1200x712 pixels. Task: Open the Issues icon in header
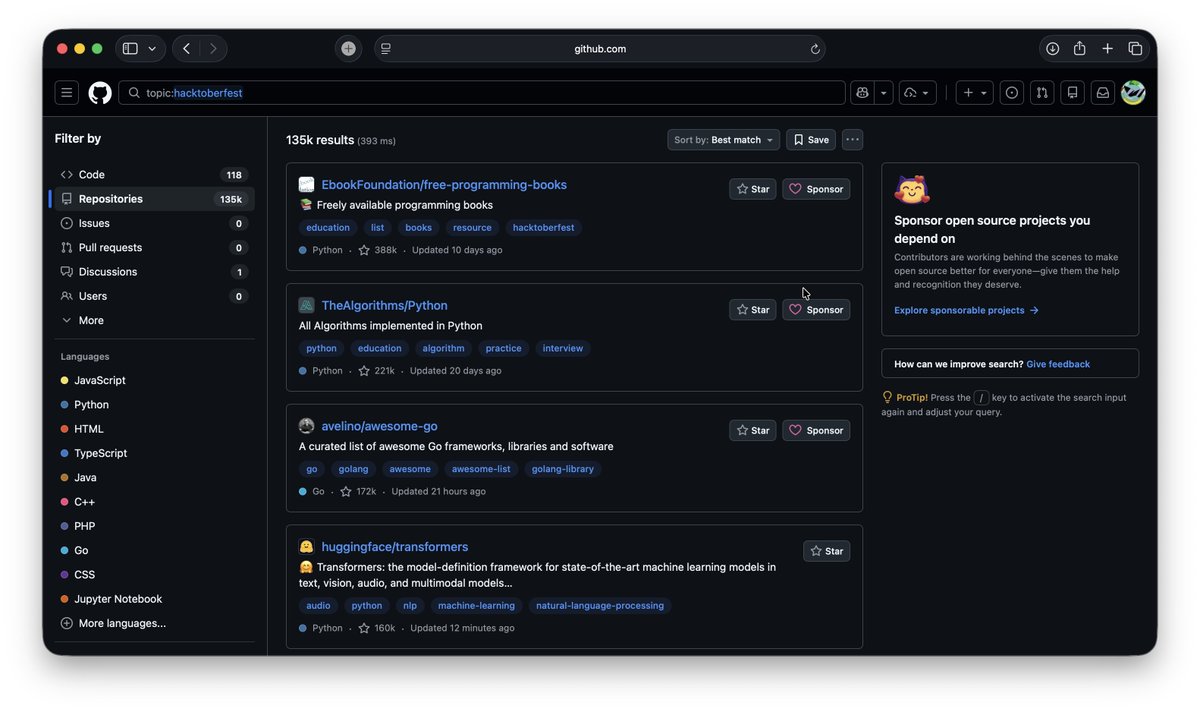[1012, 93]
